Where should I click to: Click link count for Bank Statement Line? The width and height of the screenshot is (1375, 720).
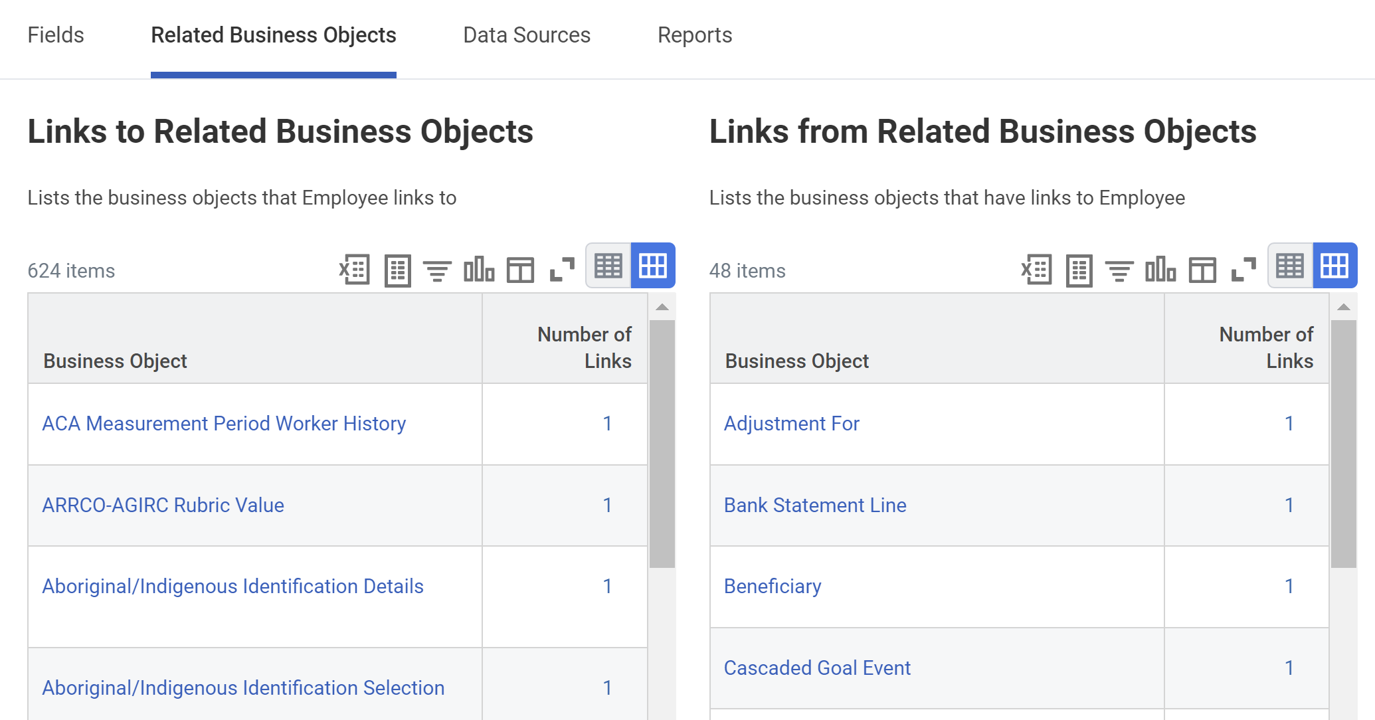[1289, 505]
